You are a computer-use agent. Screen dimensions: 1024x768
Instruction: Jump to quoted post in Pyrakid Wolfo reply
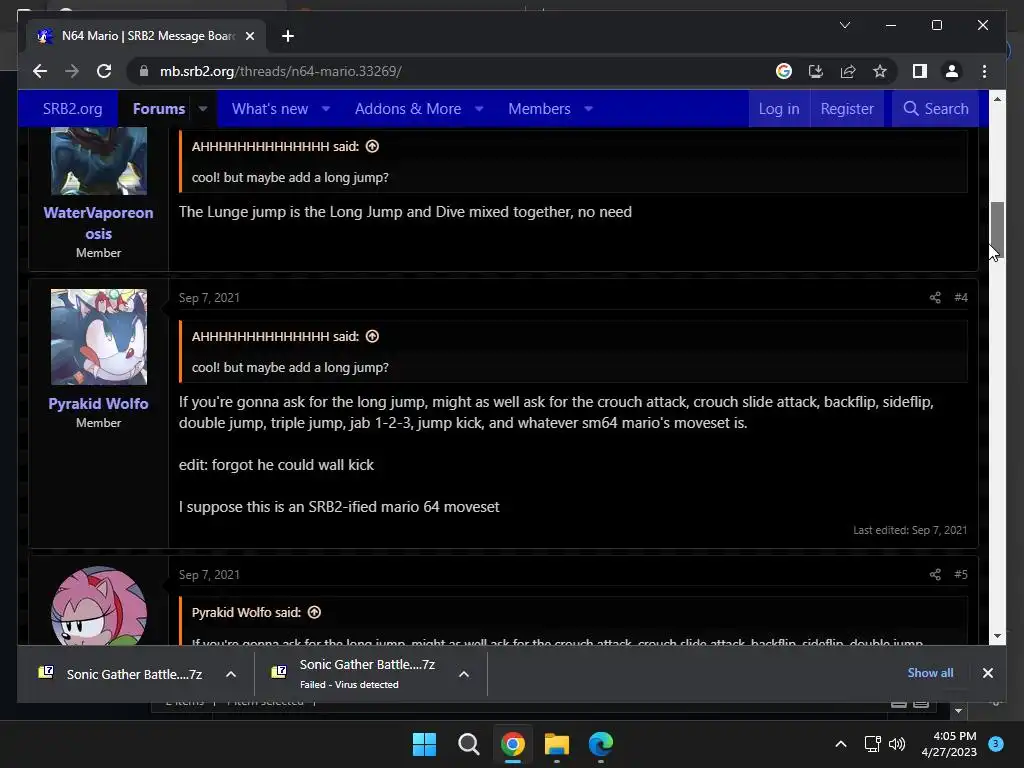point(372,336)
